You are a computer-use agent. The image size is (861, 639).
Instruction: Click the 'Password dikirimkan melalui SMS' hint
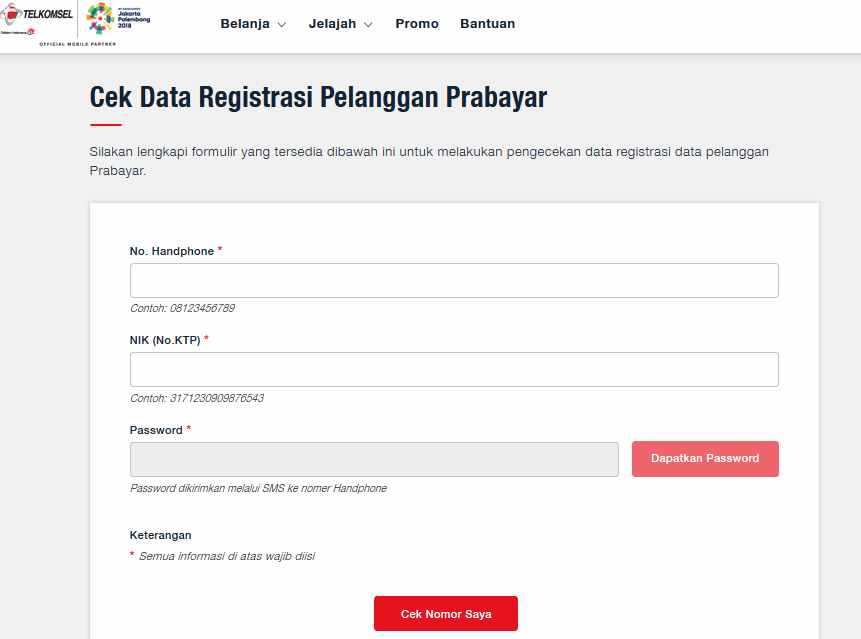pos(258,489)
